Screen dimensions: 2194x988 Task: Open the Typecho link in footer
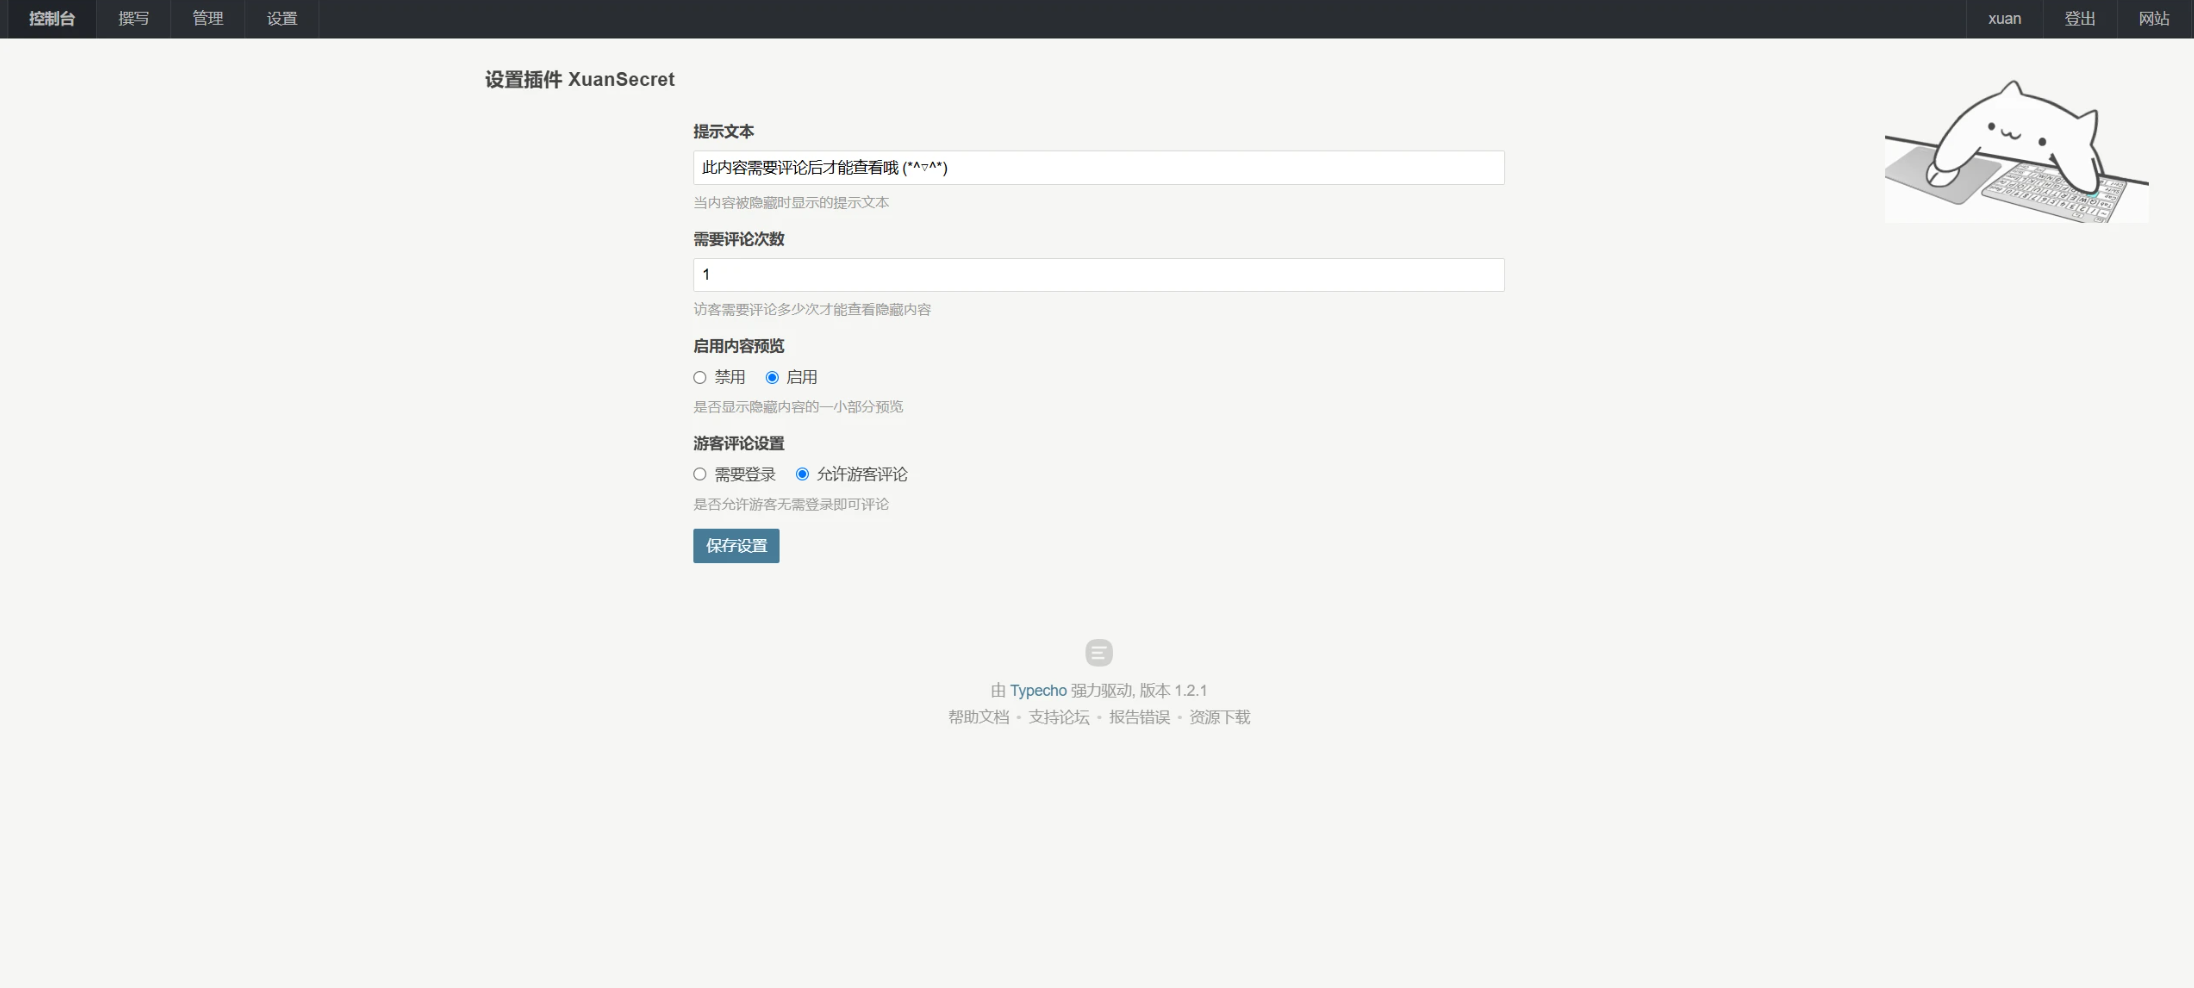[1038, 691]
